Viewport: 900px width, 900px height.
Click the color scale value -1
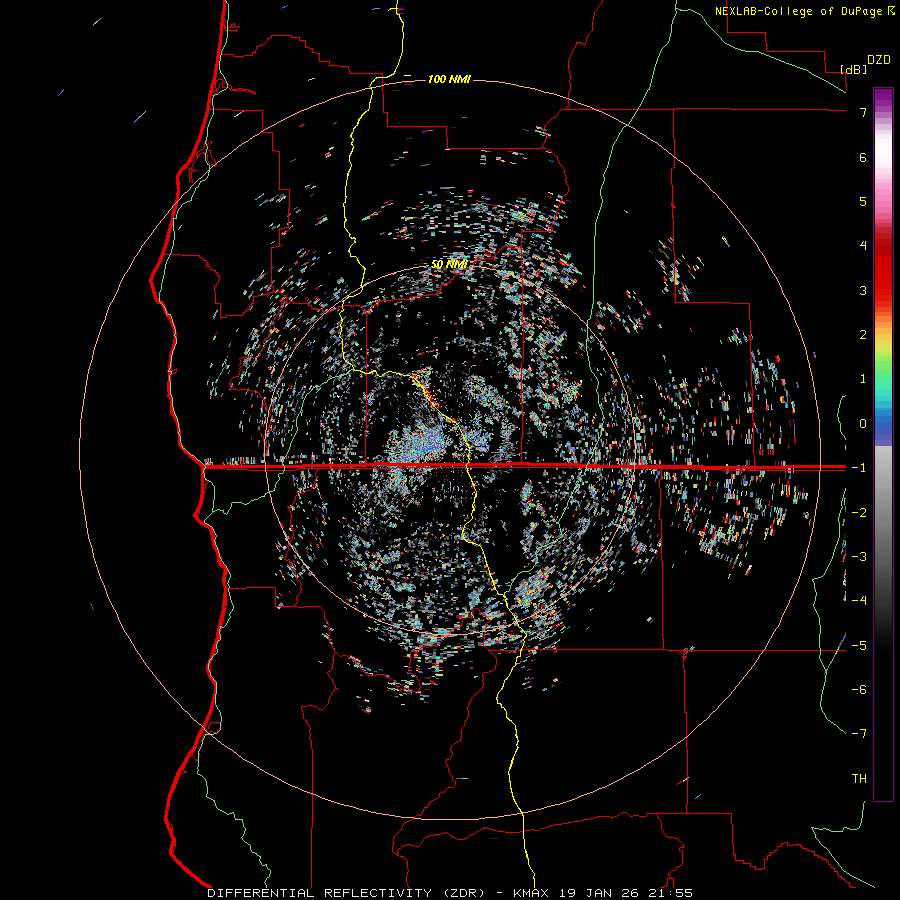pos(859,468)
